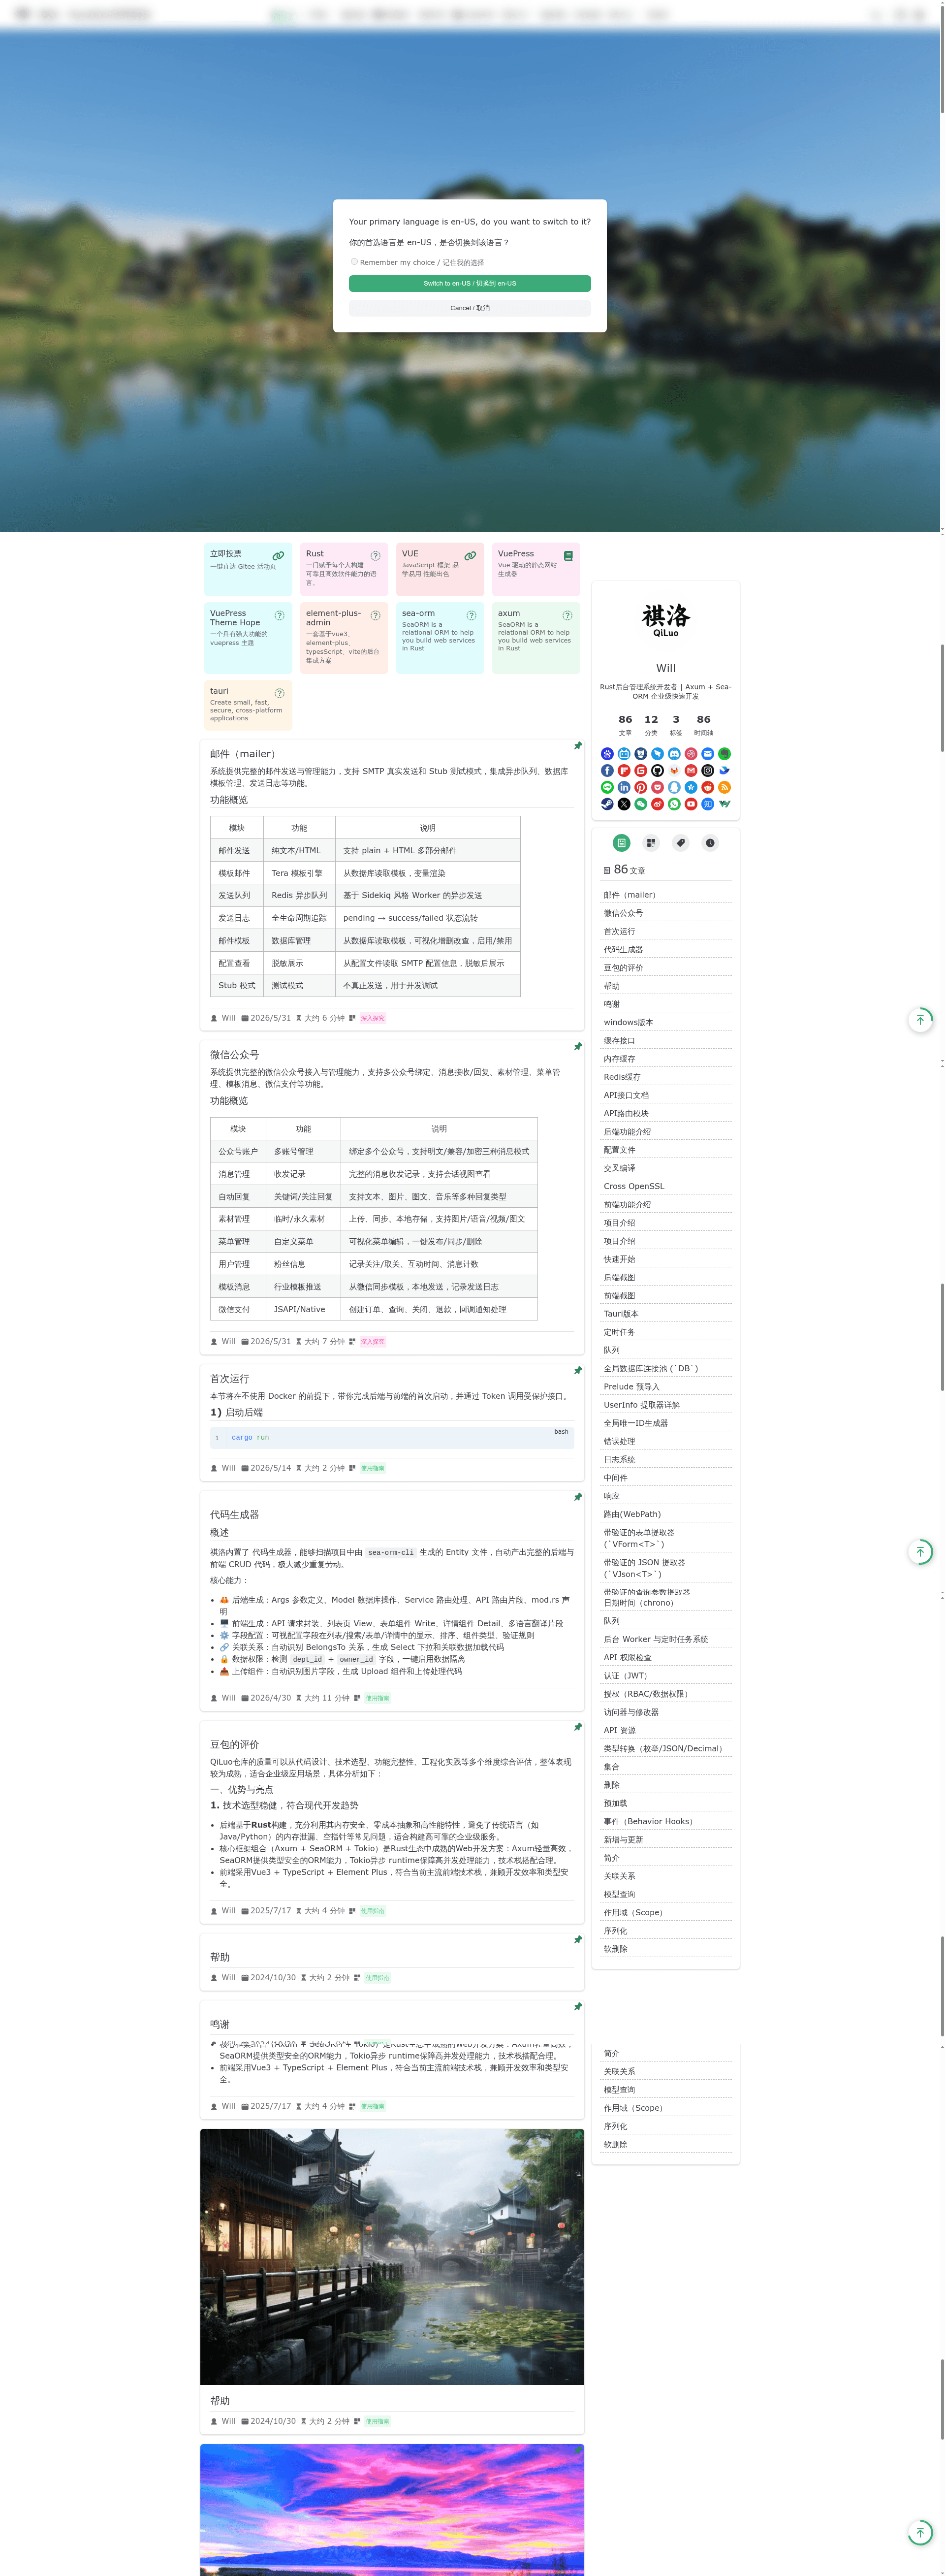Open the 12 分类 categories stat
Screen dimensions: 945x2576
(651, 725)
